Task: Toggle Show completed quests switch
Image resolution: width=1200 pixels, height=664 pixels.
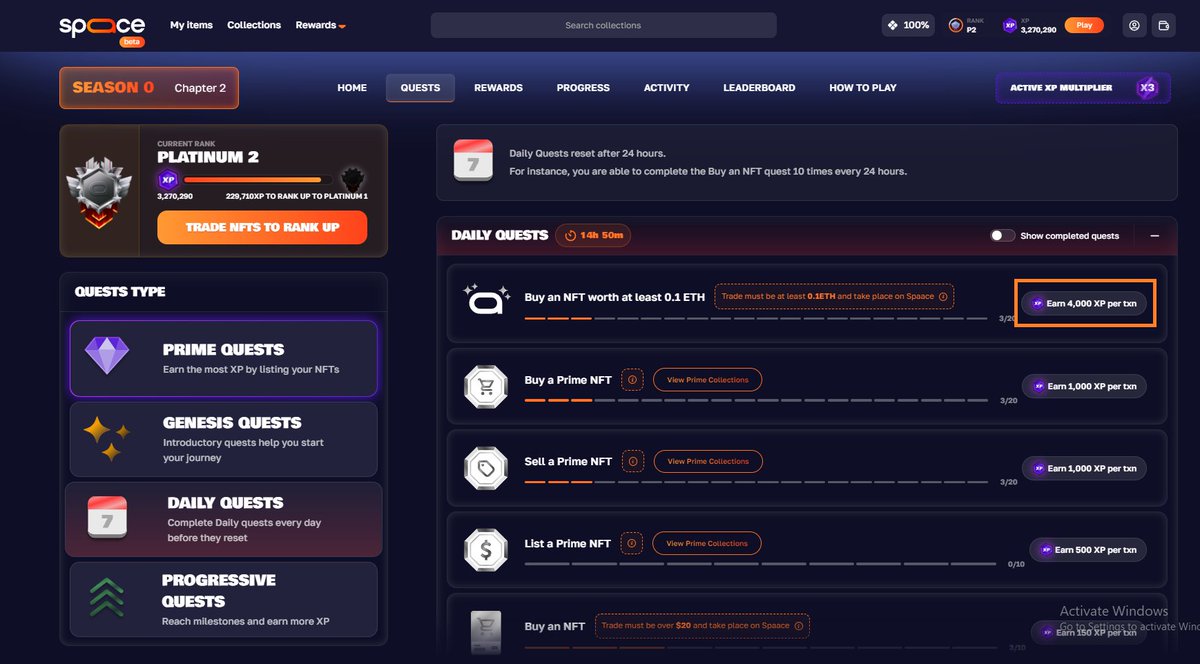Action: (1002, 236)
